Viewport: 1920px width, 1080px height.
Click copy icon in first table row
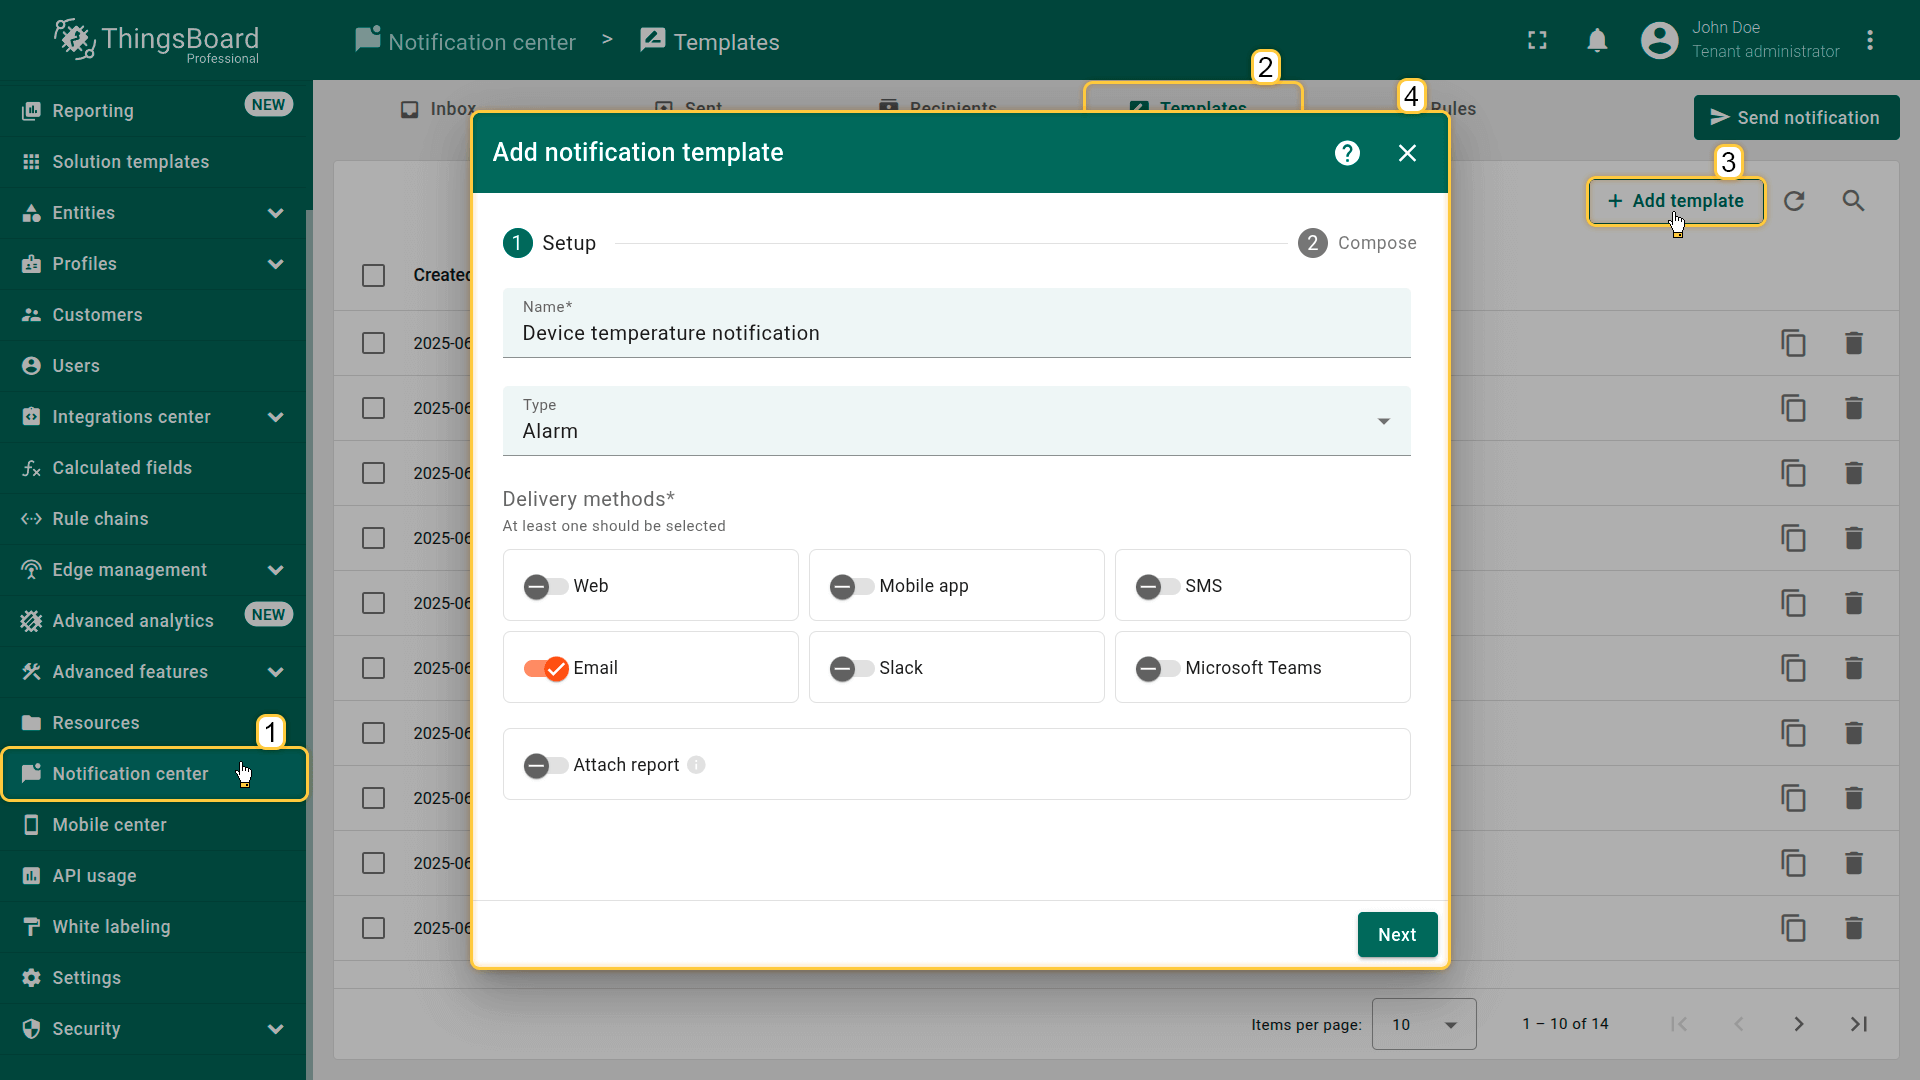[1793, 343]
